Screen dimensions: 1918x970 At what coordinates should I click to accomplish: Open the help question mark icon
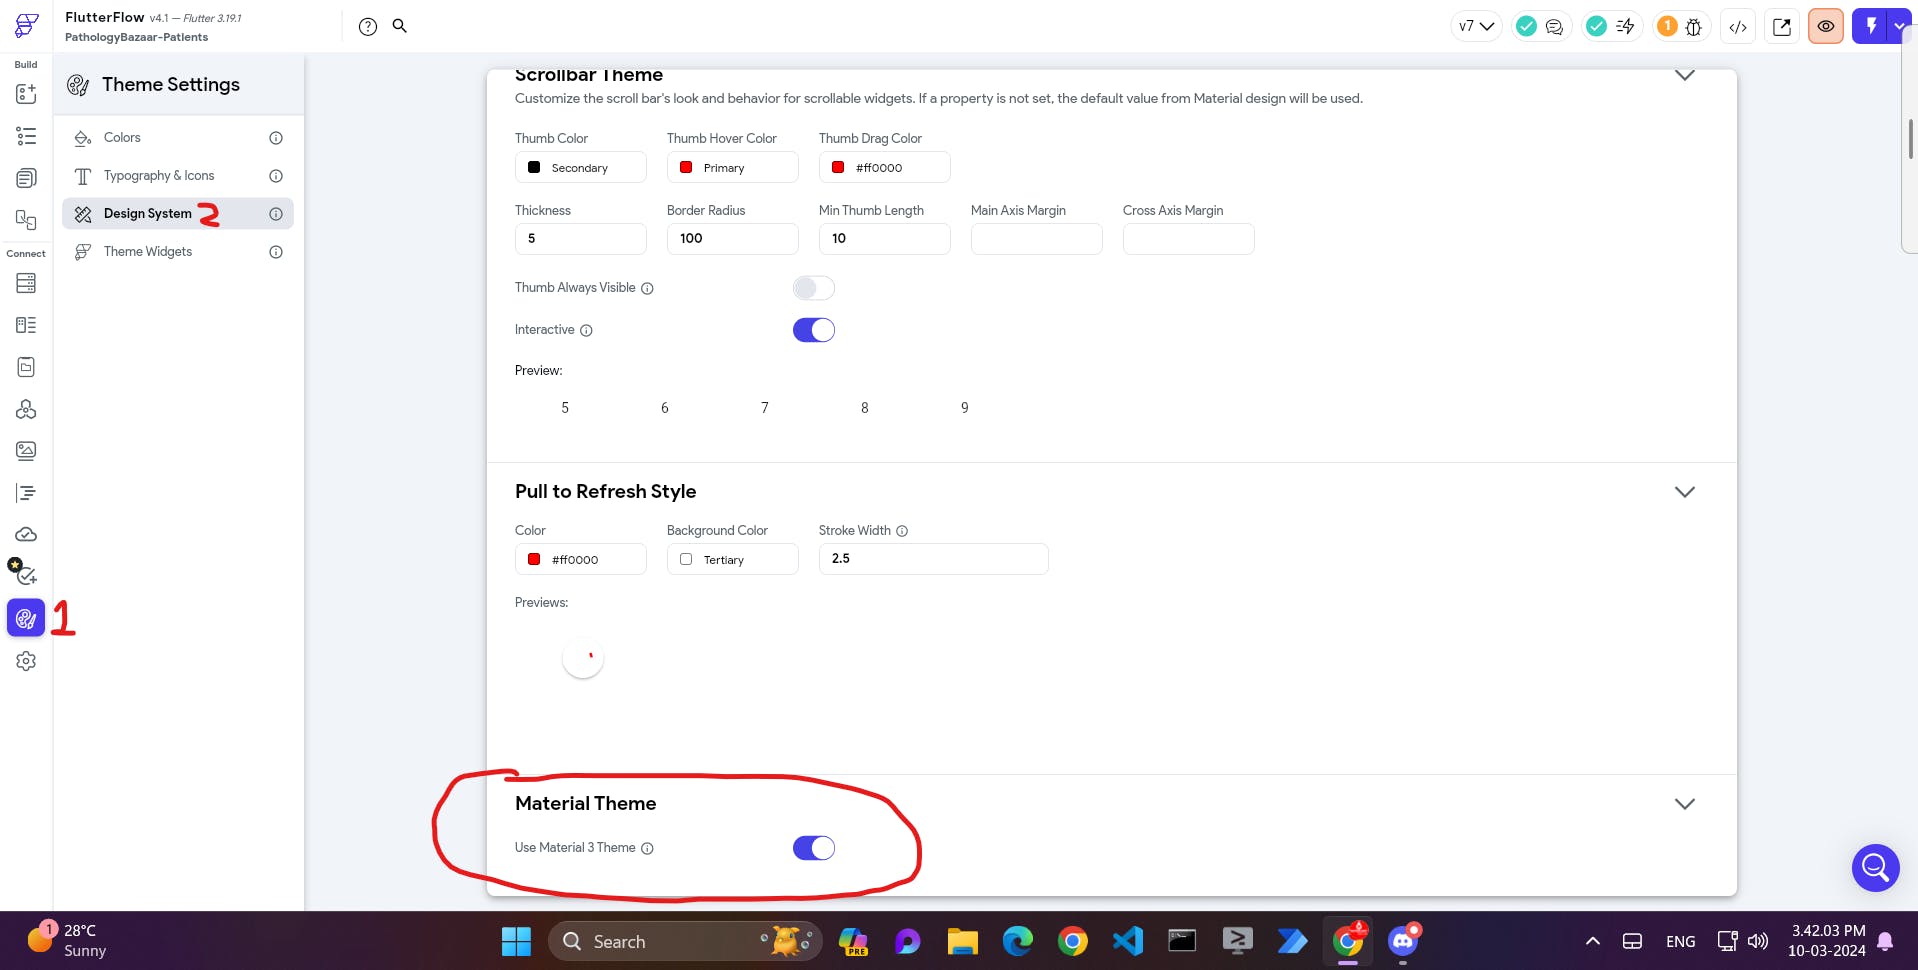(x=368, y=27)
